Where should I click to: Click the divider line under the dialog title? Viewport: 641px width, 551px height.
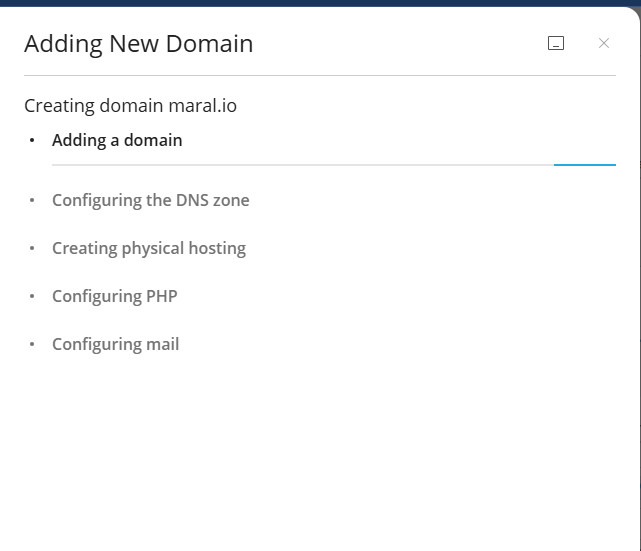pyautogui.click(x=320, y=75)
